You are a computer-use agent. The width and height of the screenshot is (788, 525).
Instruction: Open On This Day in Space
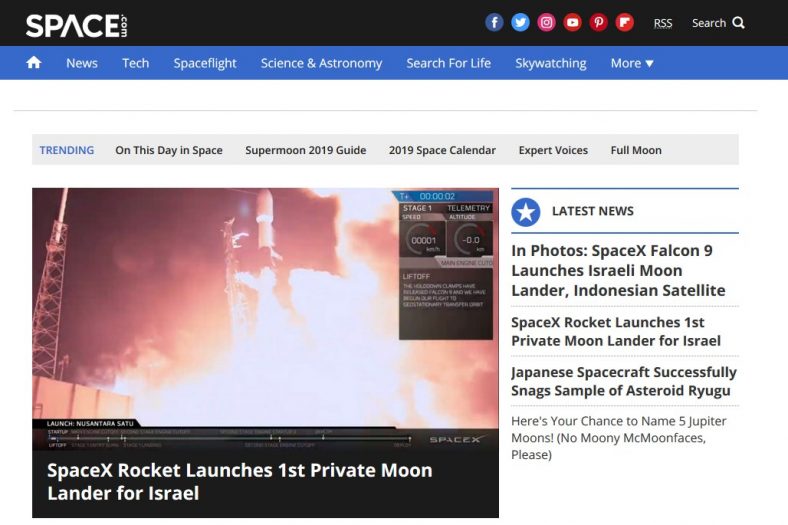[169, 150]
